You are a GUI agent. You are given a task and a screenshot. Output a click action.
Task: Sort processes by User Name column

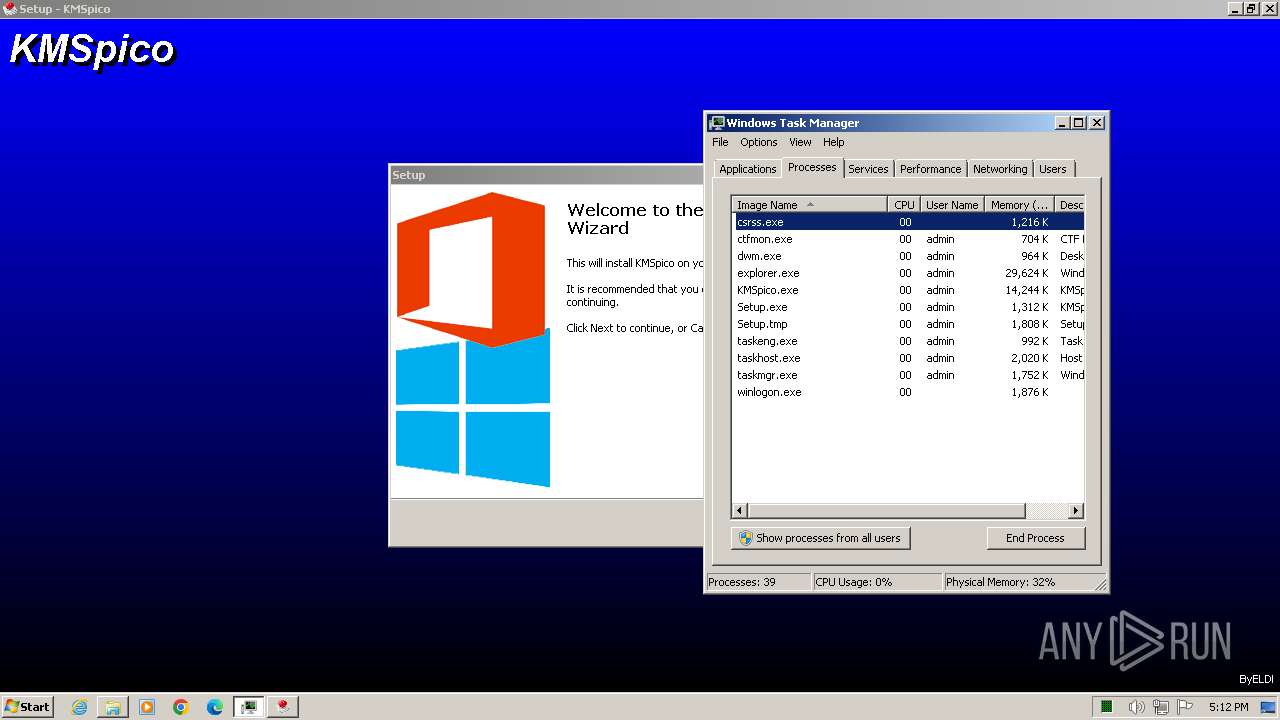[x=952, y=205]
